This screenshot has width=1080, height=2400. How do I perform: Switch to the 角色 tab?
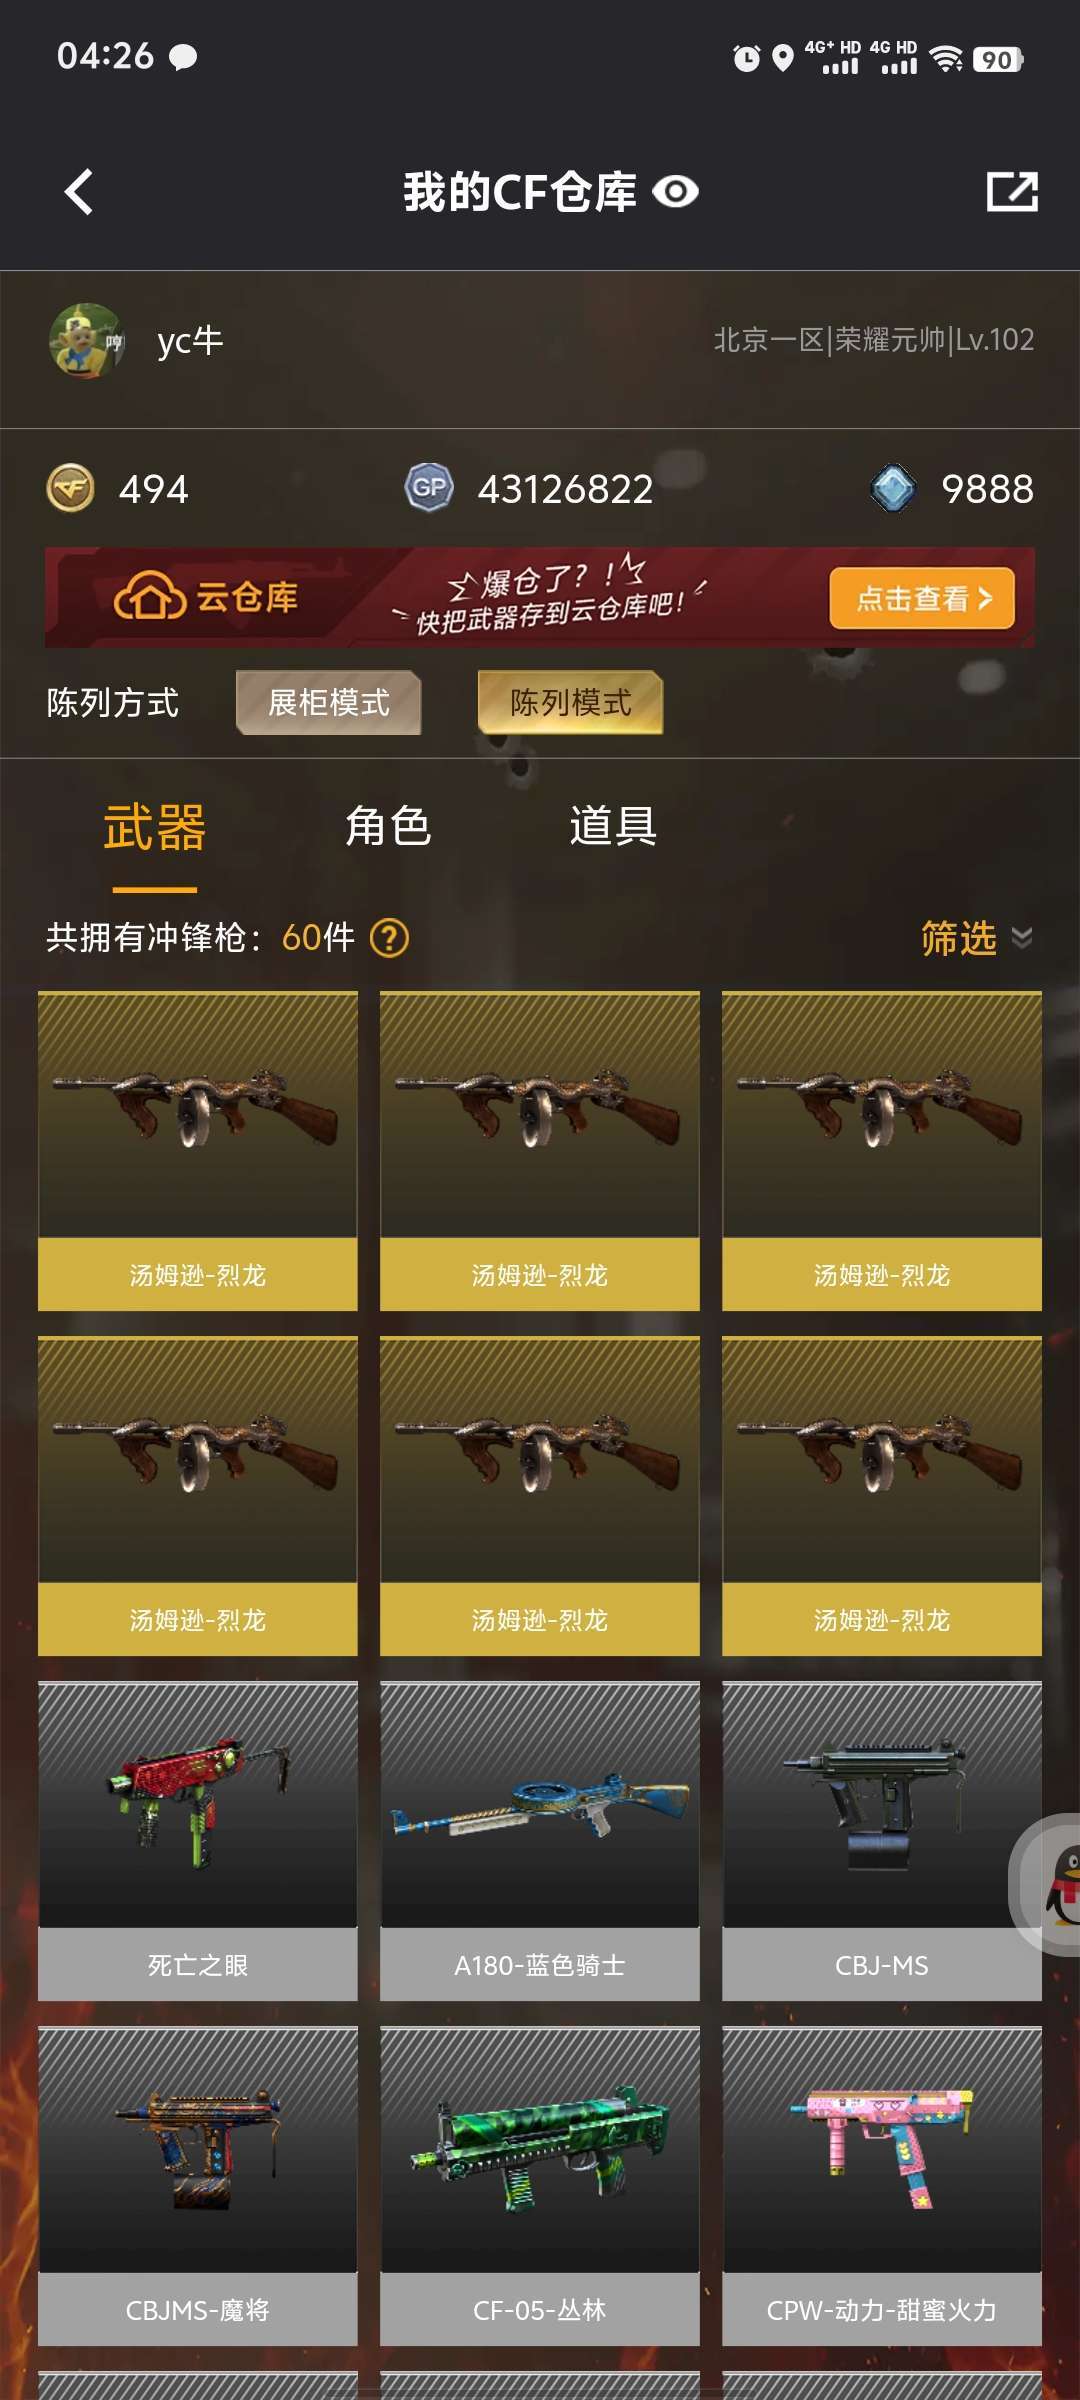(x=388, y=826)
